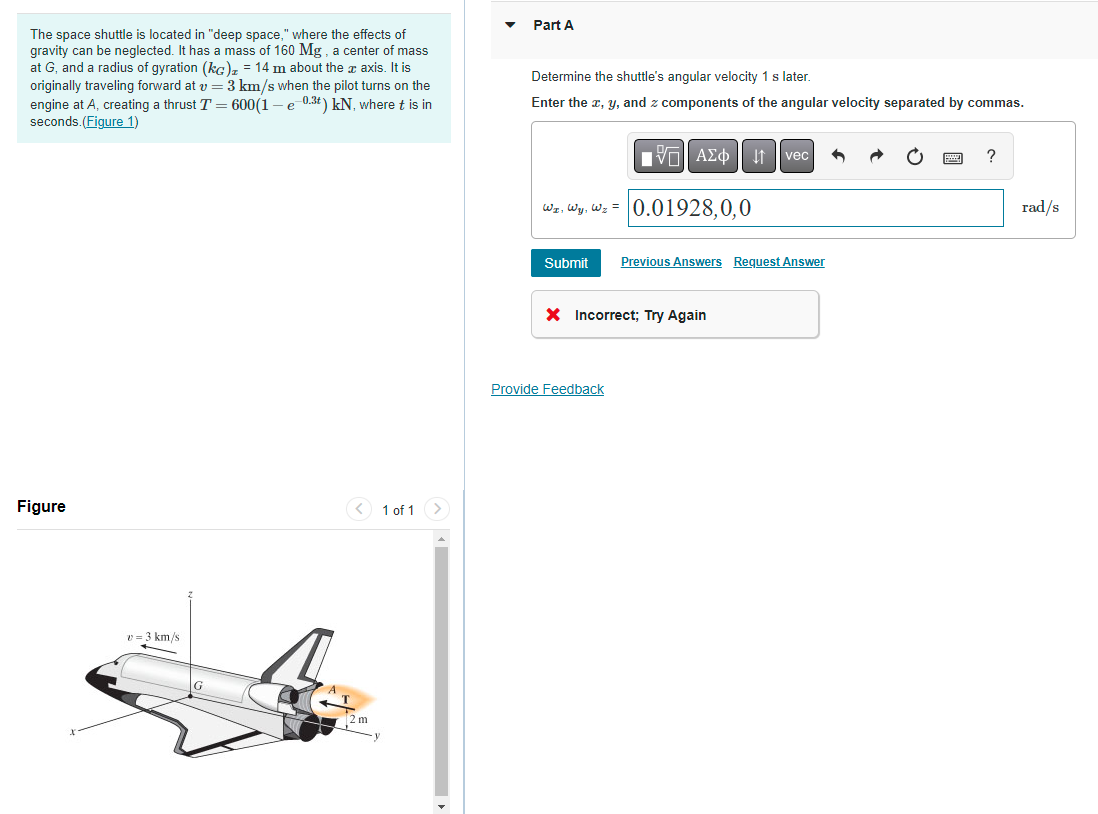
Task: Insert a vector with the vec tool
Action: pos(796,155)
